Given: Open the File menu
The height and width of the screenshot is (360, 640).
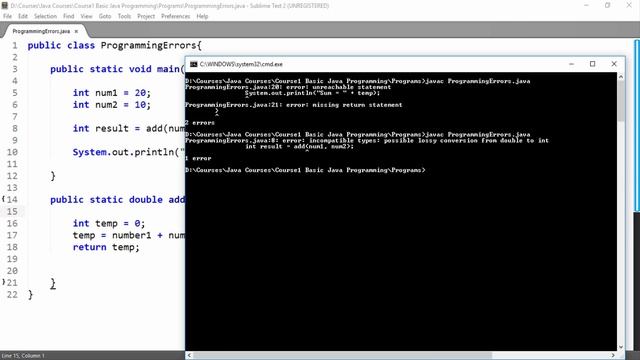Looking at the screenshot, I should (x=7, y=16).
